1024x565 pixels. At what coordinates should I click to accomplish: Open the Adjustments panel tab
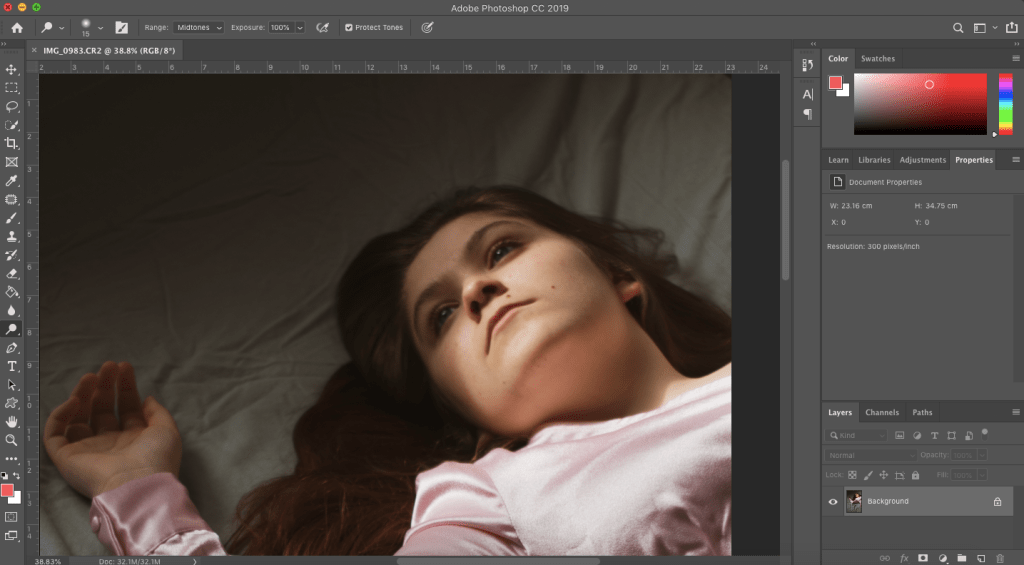click(921, 160)
